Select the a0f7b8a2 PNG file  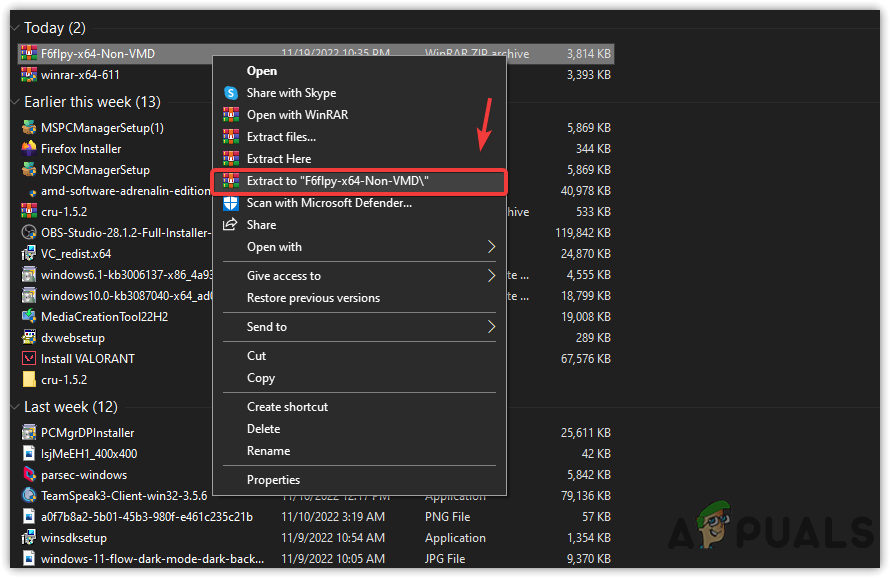point(28,516)
